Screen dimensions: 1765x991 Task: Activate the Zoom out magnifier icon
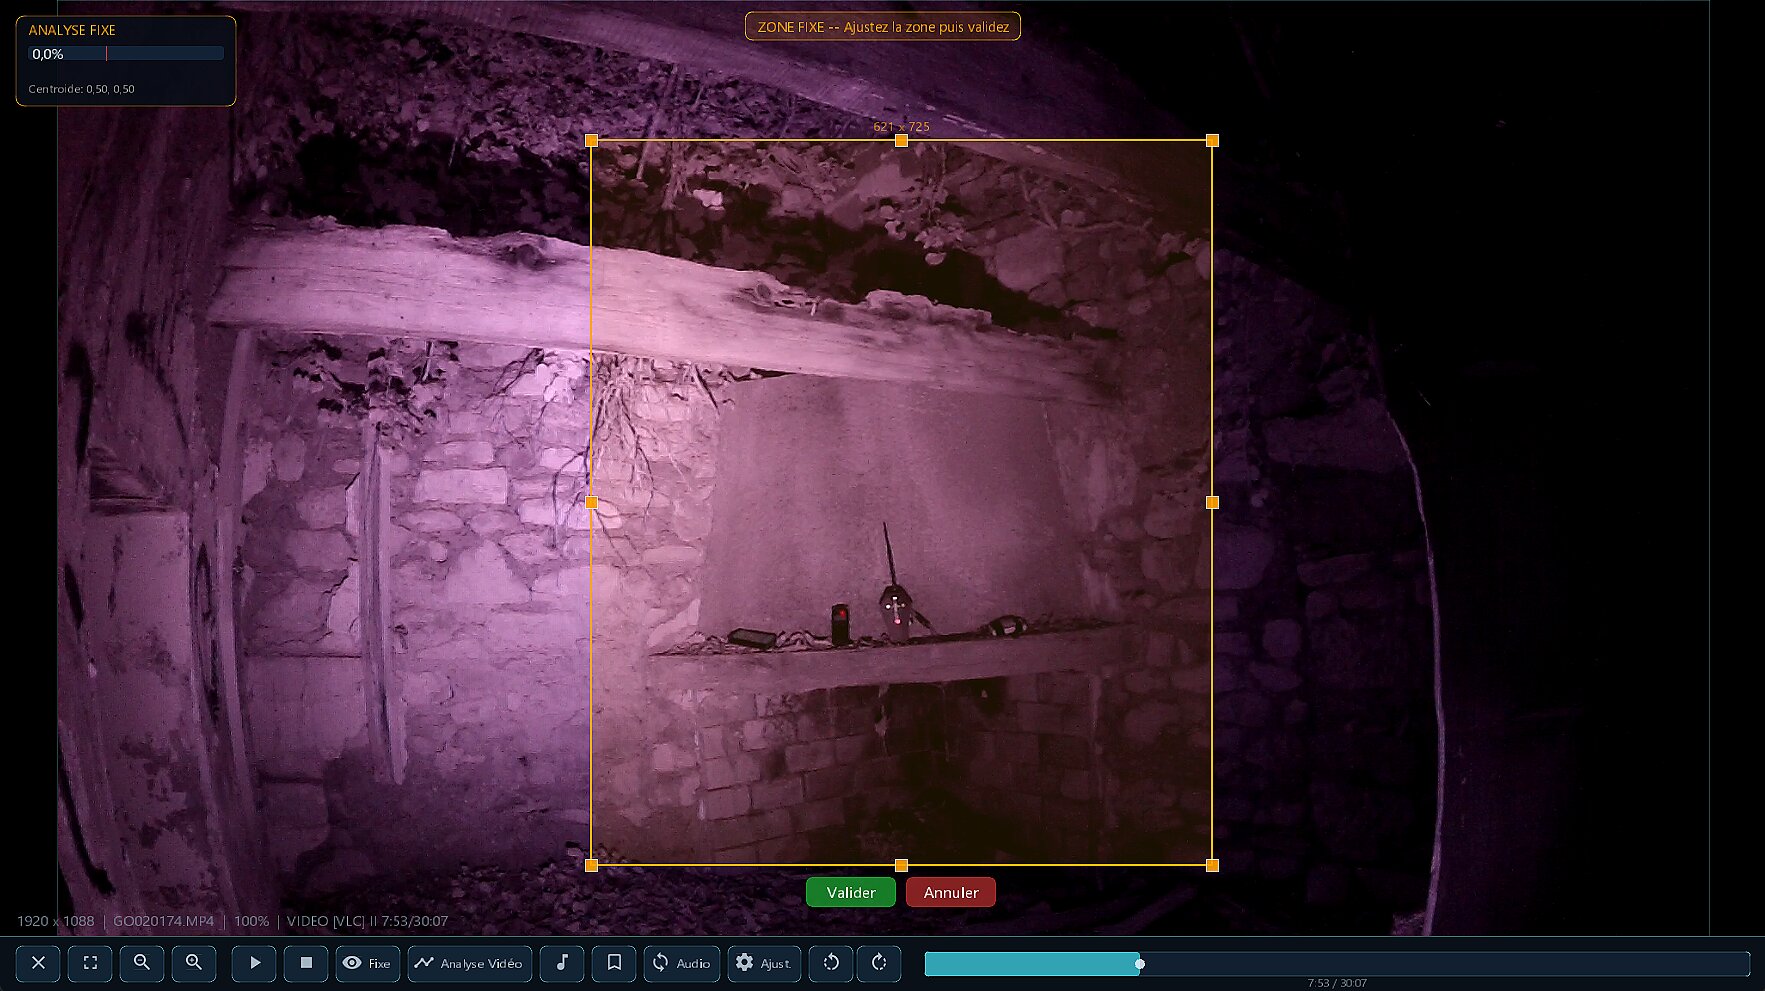pos(141,963)
